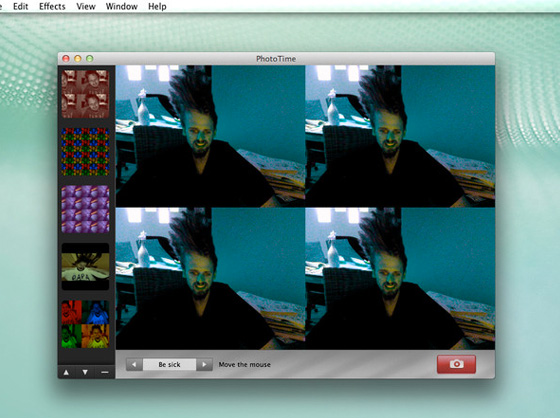560x418 pixels.
Task: Select the sepia four-face thumbnail
Action: 85,94
